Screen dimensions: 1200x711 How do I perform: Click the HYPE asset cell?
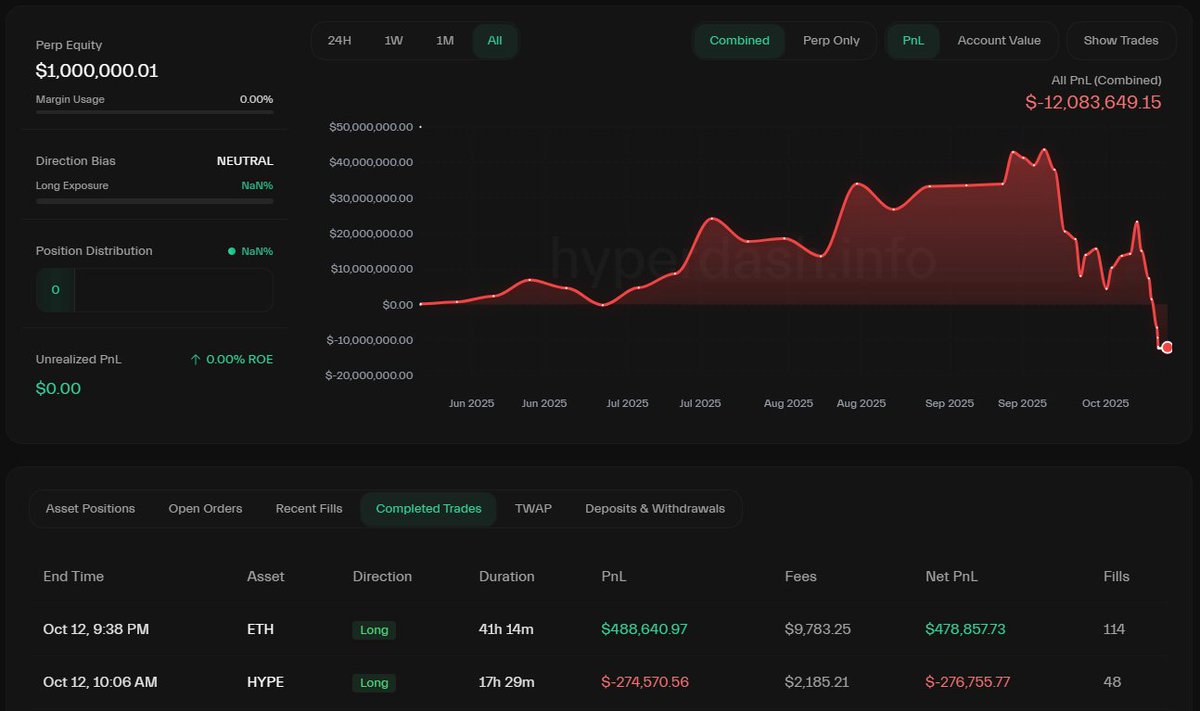click(x=265, y=682)
